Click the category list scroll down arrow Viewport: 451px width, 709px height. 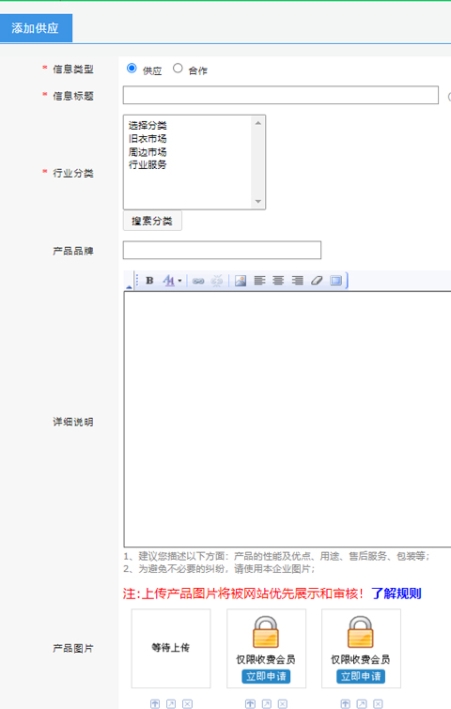pyautogui.click(x=258, y=202)
